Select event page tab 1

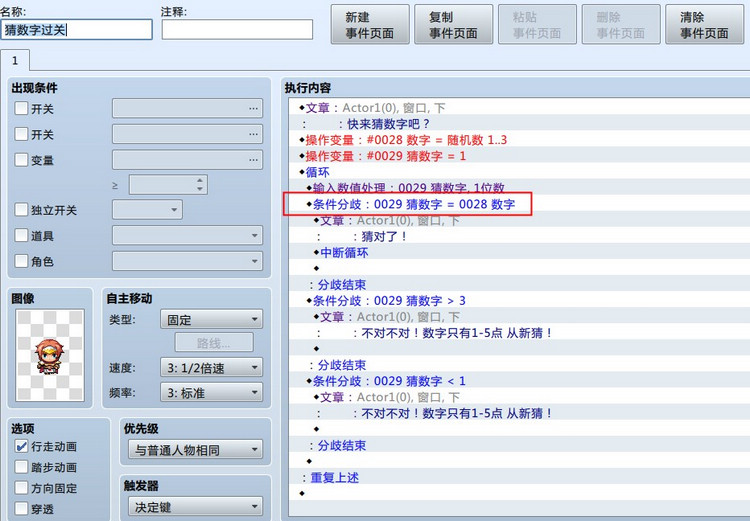click(x=15, y=61)
